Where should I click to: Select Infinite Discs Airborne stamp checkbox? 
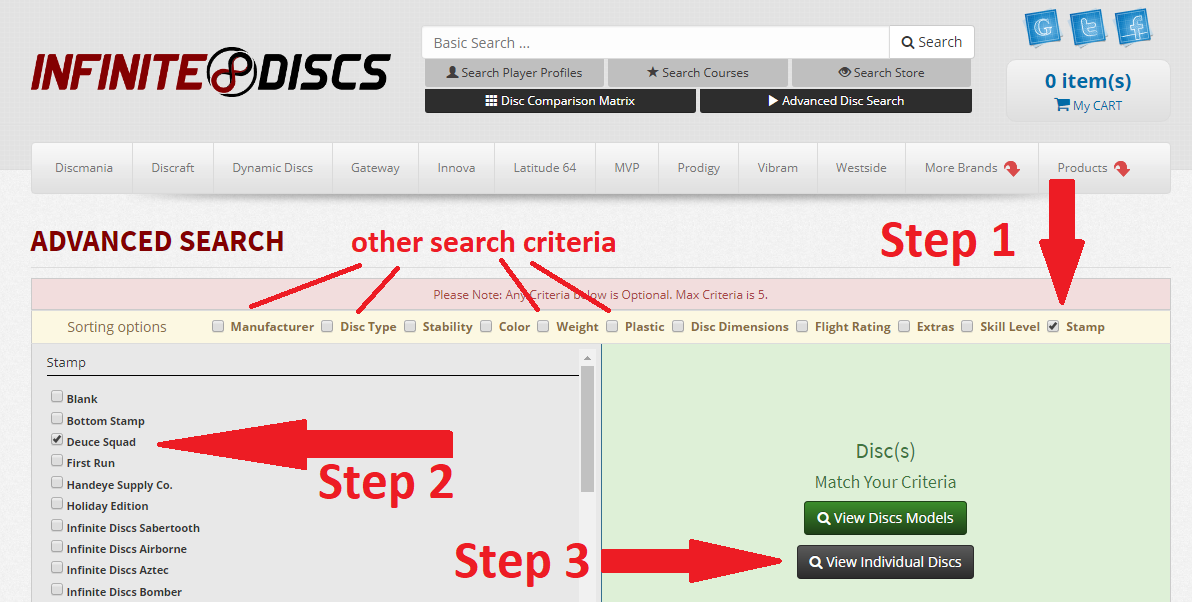pyautogui.click(x=57, y=547)
